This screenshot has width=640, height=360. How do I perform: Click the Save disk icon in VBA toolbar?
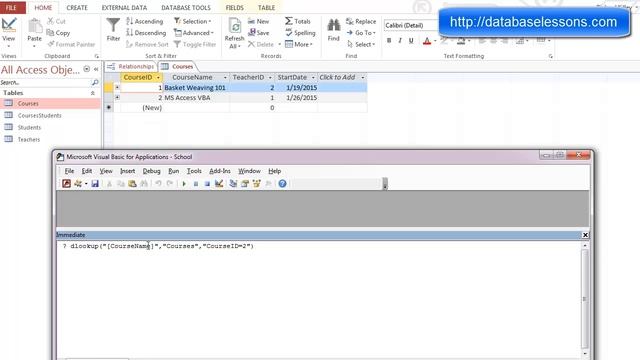click(95, 184)
